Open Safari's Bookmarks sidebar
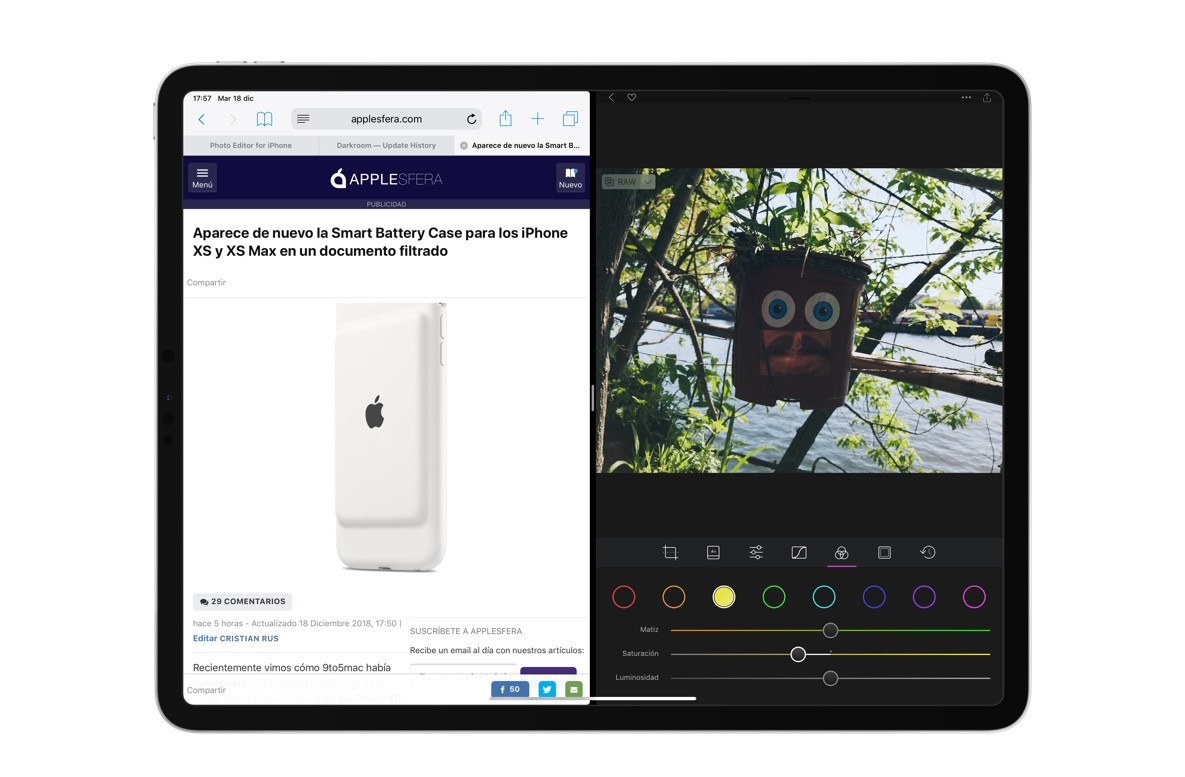The width and height of the screenshot is (1185, 777). pyautogui.click(x=264, y=118)
